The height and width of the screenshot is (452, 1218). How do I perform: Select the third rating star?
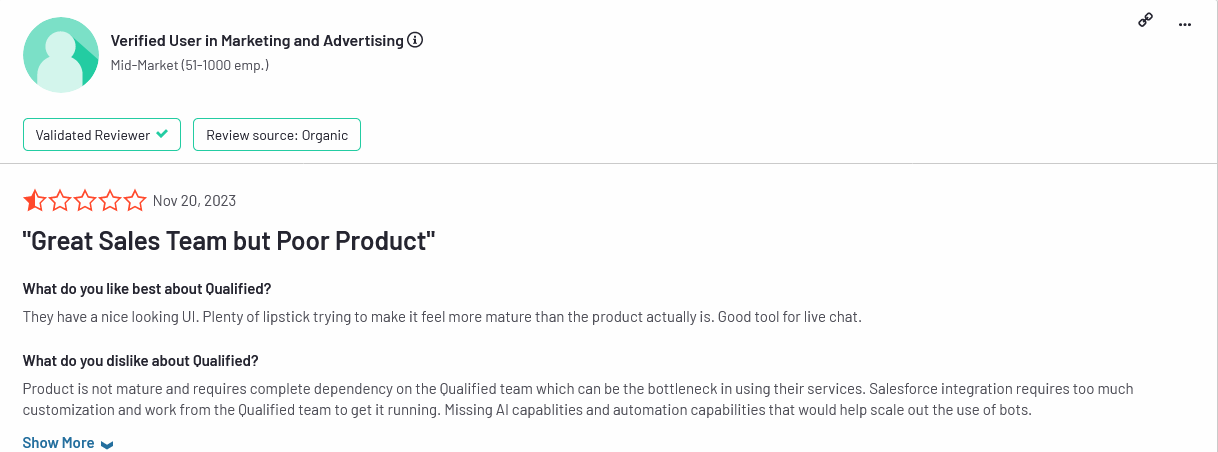85,201
